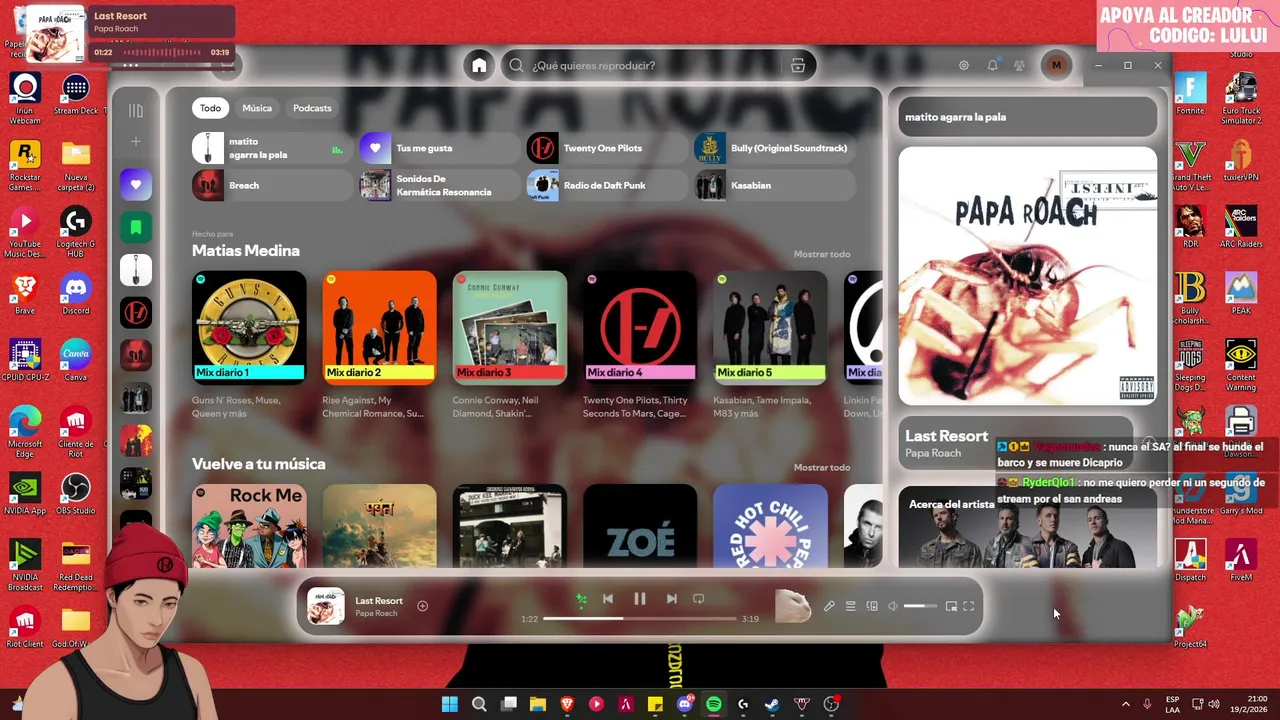Collapse the Your Library sidebar icon
1280x720 pixels.
point(136,110)
